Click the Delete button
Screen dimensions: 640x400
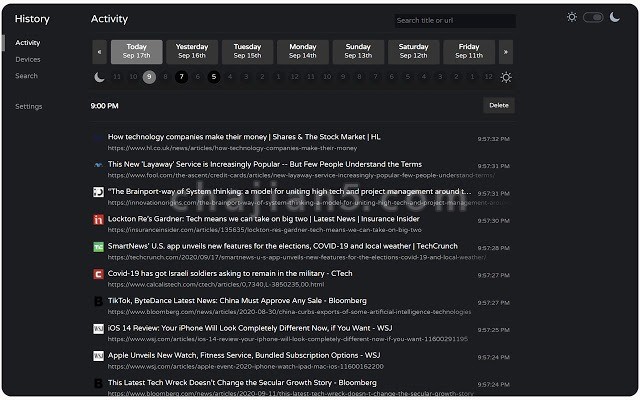tap(499, 105)
